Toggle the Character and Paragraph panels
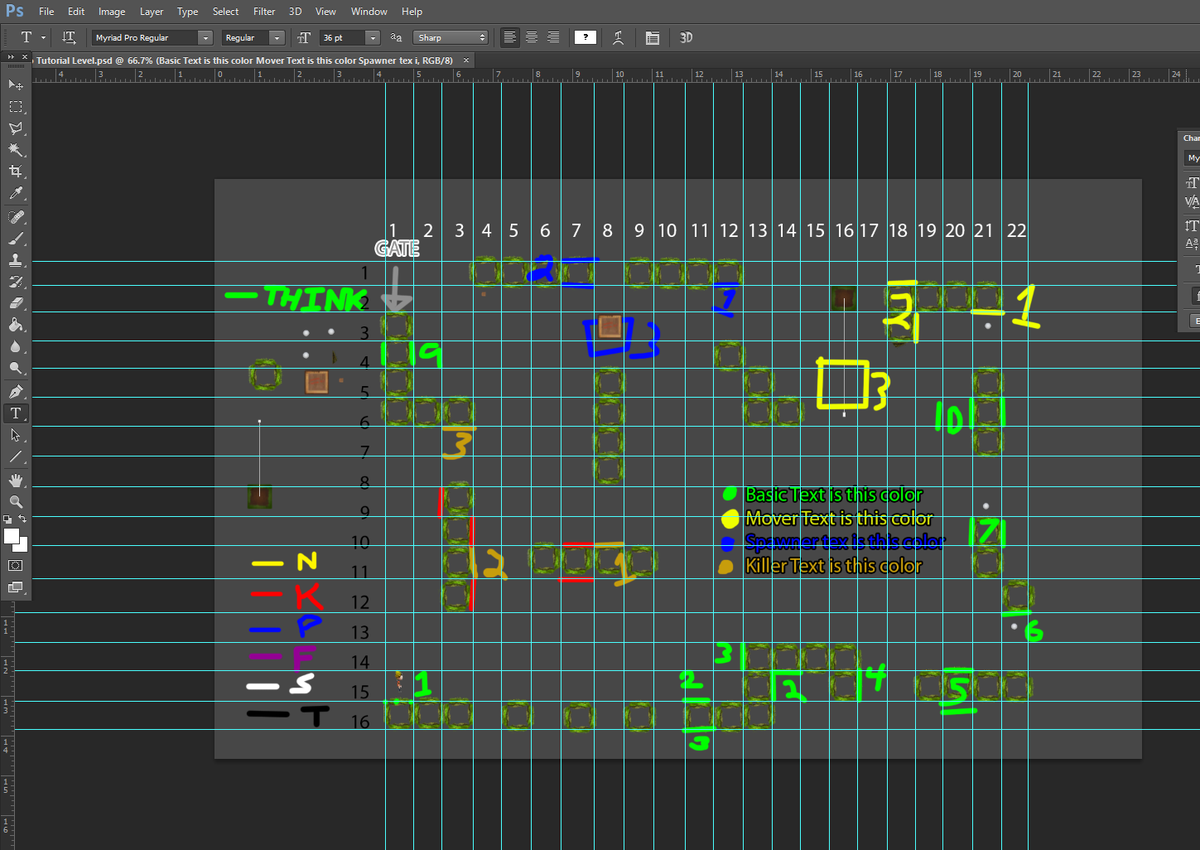Image resolution: width=1200 pixels, height=850 pixels. (653, 38)
